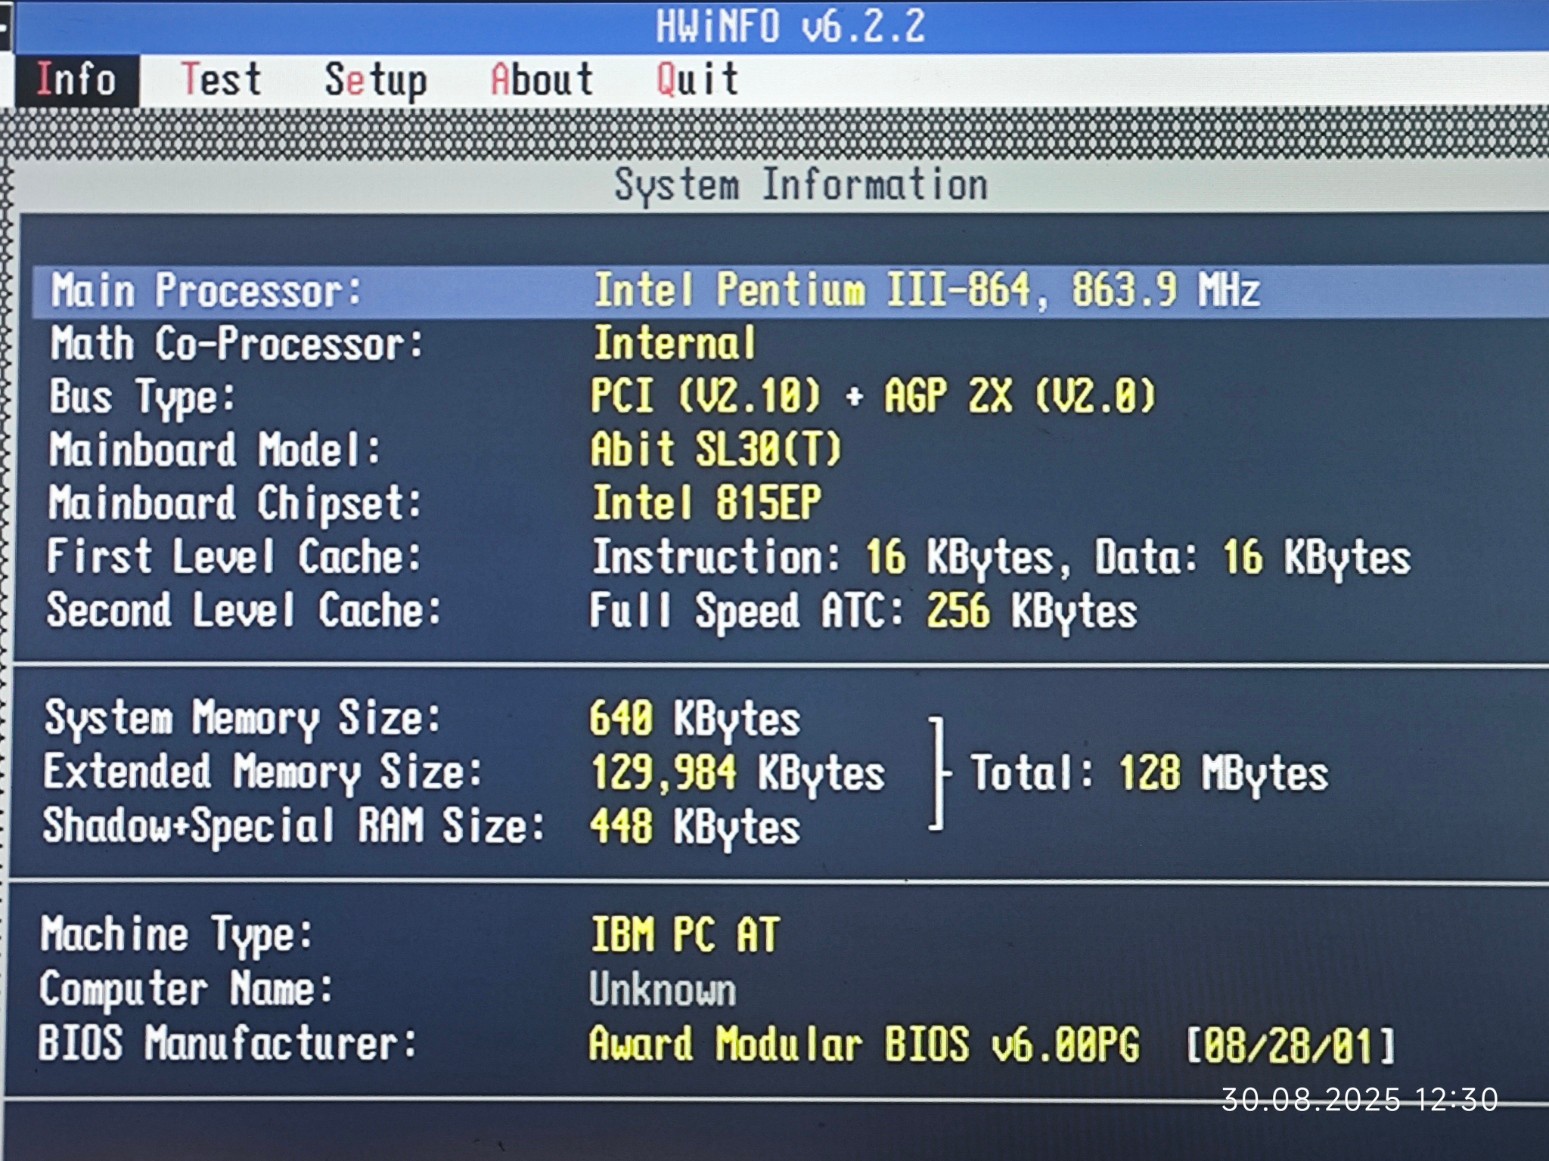Select the Math Co-Processor label
1549x1161 pixels.
[x=237, y=344]
